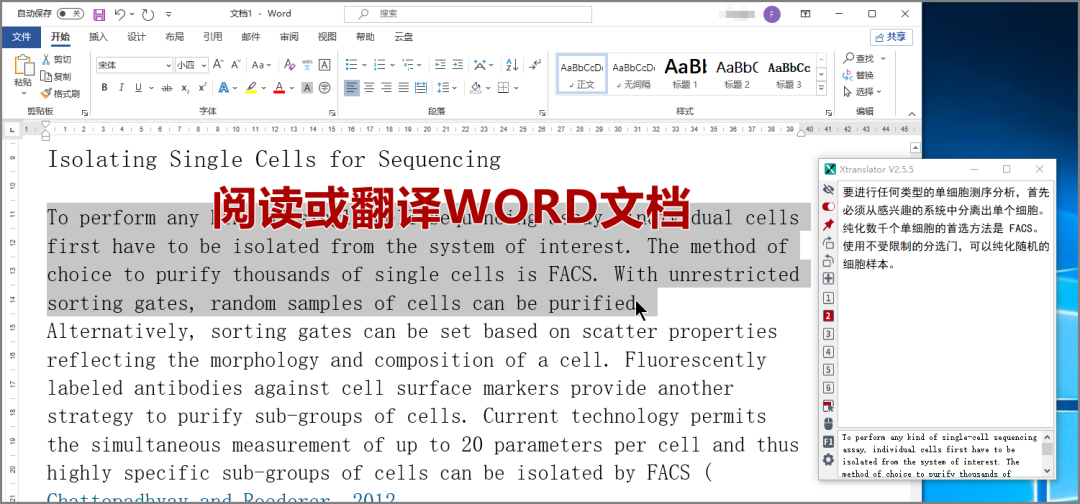Switch to the Insert (插入) tab

[x=98, y=36]
